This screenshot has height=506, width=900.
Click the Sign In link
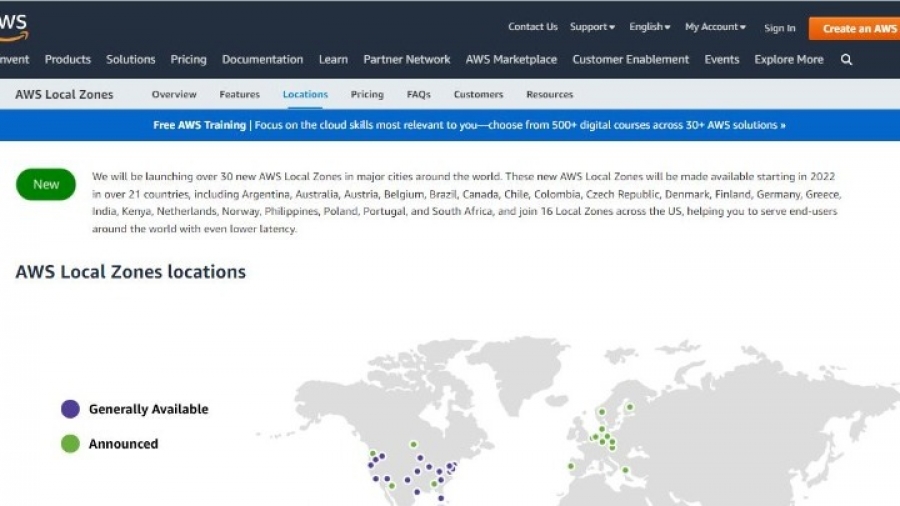[x=780, y=29]
